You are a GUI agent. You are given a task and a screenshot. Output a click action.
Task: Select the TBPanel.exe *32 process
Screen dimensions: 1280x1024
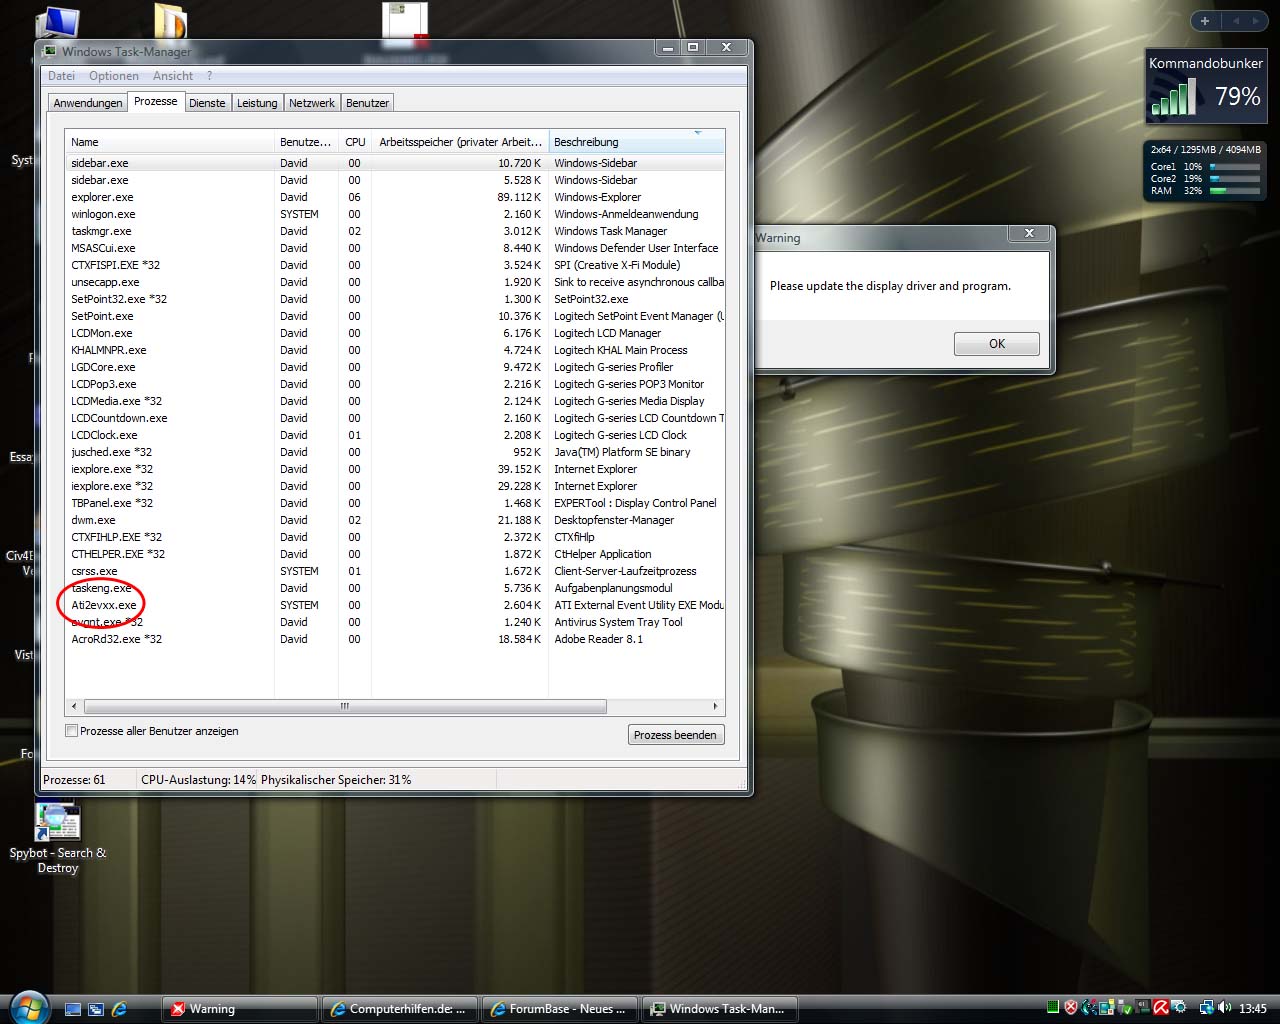tap(395, 503)
